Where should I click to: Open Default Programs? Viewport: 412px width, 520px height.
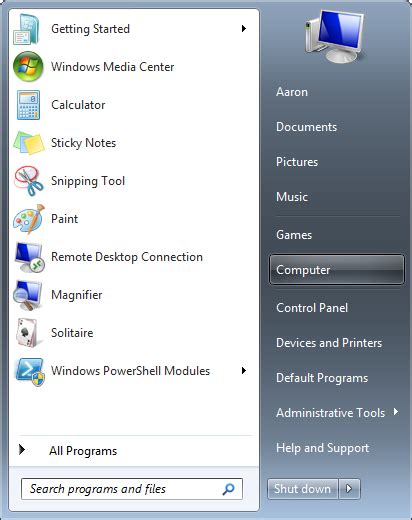click(322, 378)
